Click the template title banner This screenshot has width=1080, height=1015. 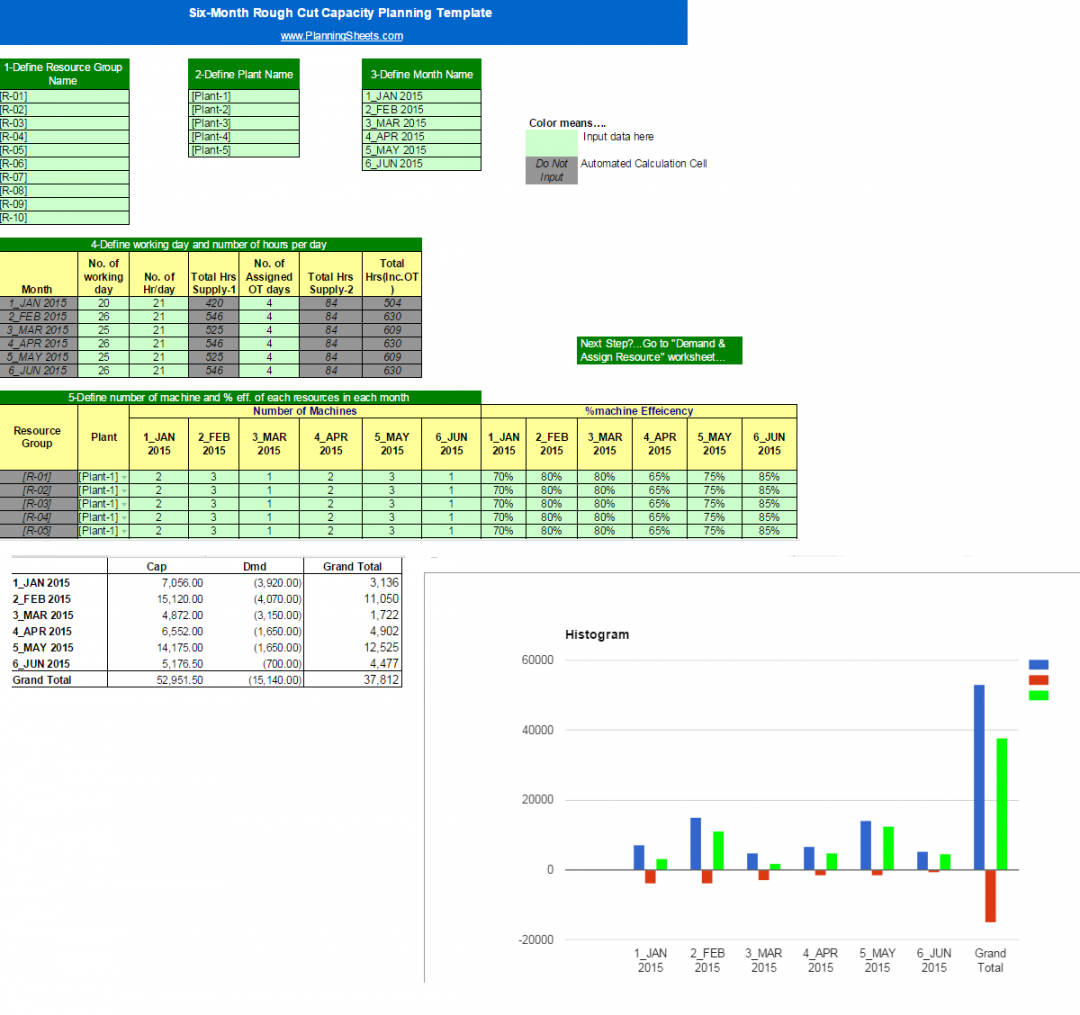(x=341, y=14)
